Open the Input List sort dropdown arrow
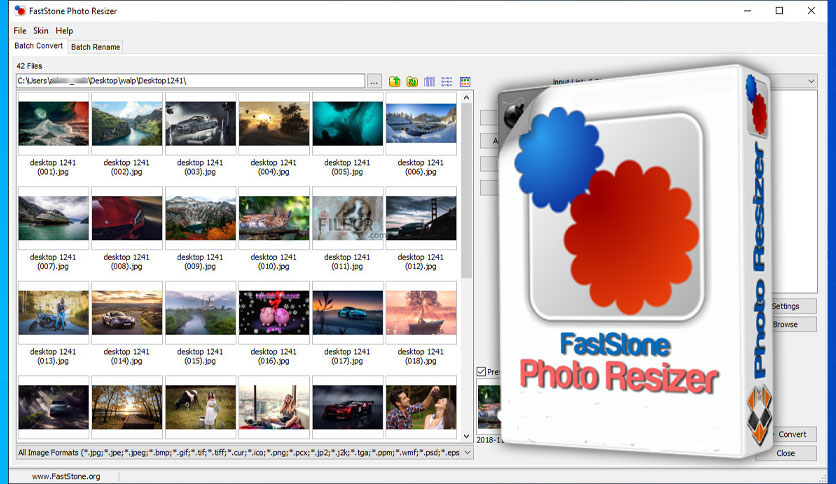Screen dimensions: 836x484 [811, 81]
